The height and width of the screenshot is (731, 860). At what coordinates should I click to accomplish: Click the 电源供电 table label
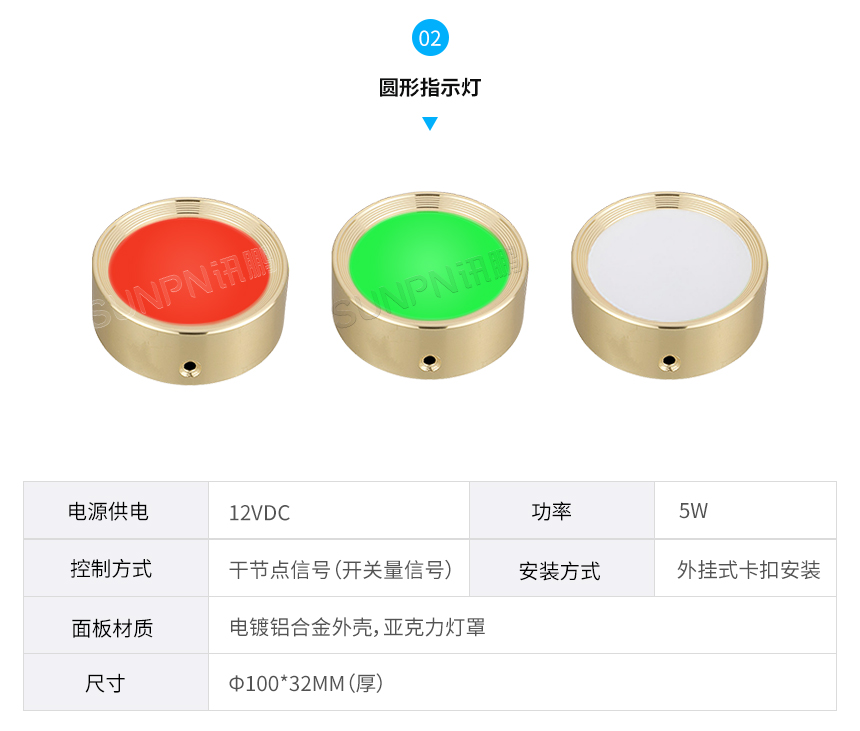(109, 511)
